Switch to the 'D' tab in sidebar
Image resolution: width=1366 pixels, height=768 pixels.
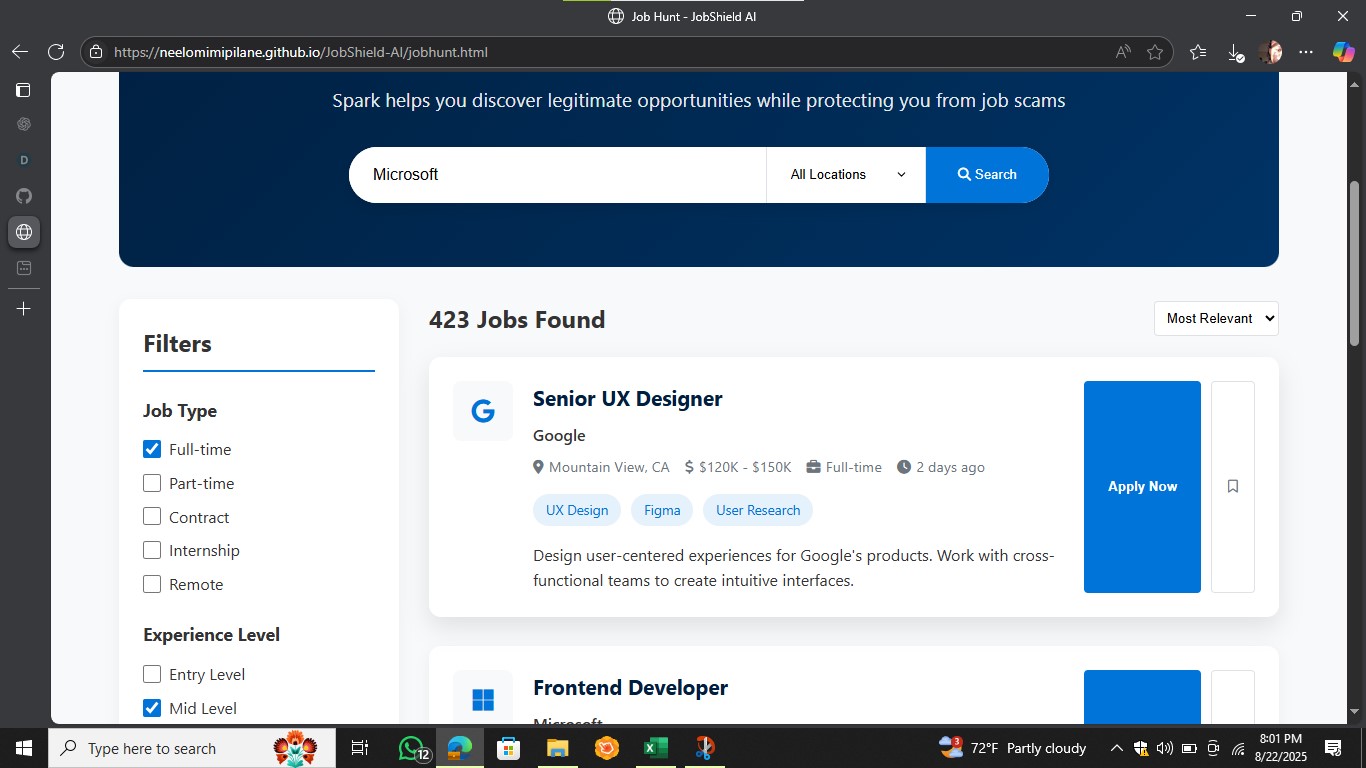(x=24, y=160)
